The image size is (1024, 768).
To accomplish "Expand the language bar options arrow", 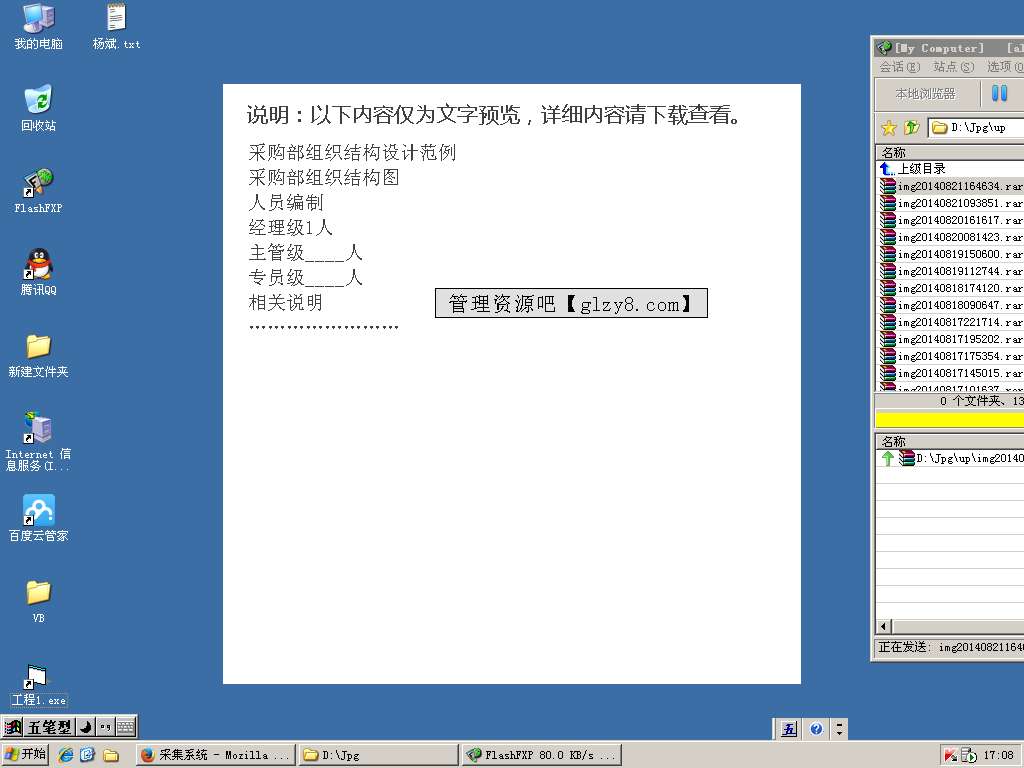I will [x=840, y=729].
